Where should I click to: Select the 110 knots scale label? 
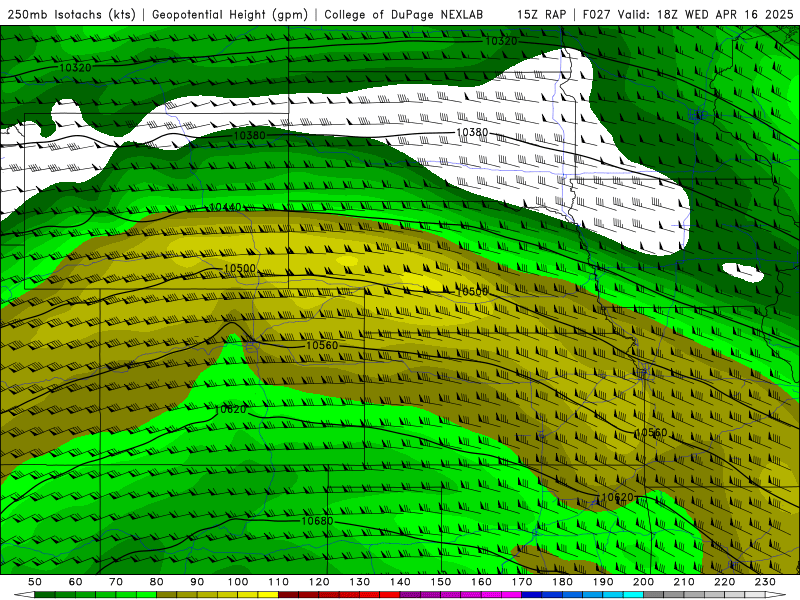point(279,582)
